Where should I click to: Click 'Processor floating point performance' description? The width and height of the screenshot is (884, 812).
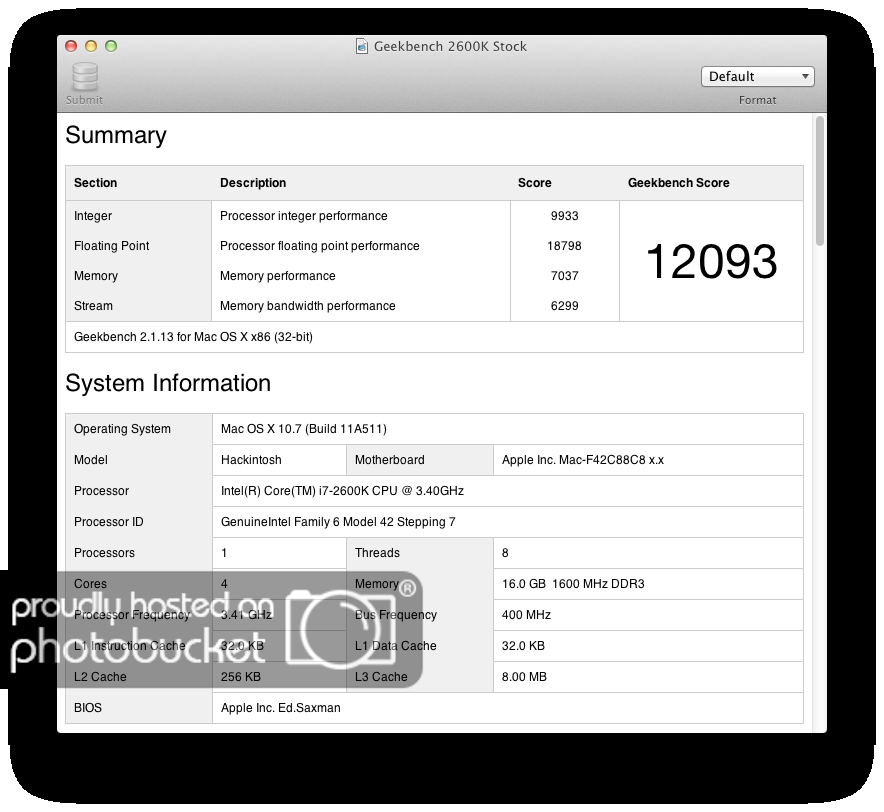pos(320,246)
